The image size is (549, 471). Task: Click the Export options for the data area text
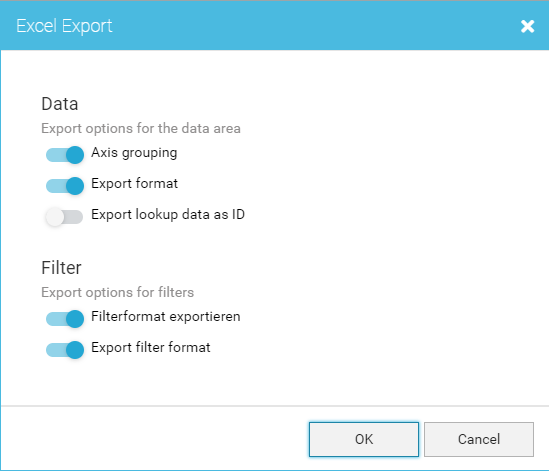click(141, 129)
